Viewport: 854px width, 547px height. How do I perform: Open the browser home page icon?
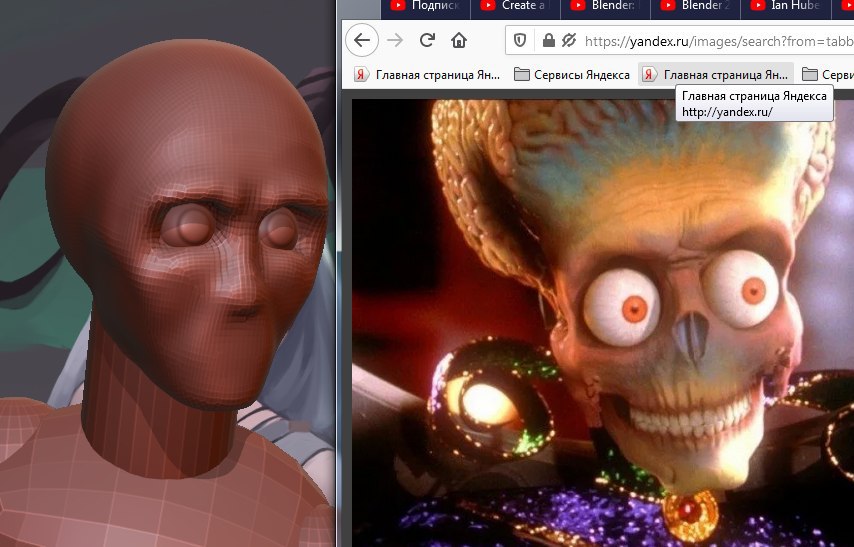point(459,40)
